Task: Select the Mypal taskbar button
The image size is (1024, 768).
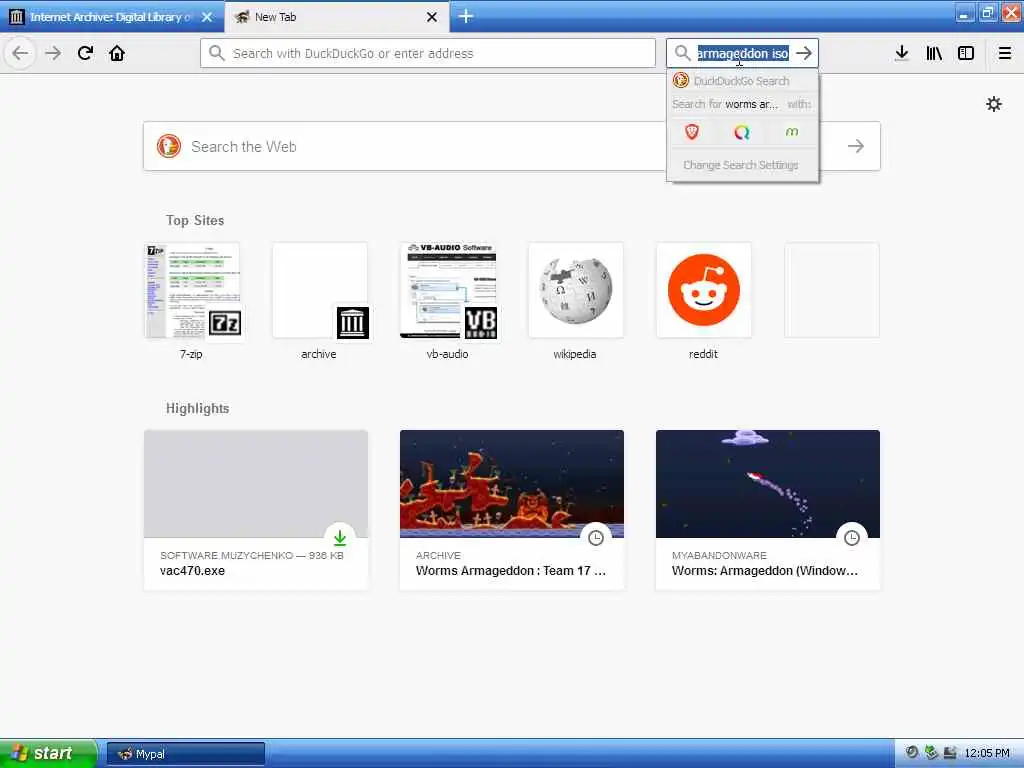Action: tap(185, 754)
